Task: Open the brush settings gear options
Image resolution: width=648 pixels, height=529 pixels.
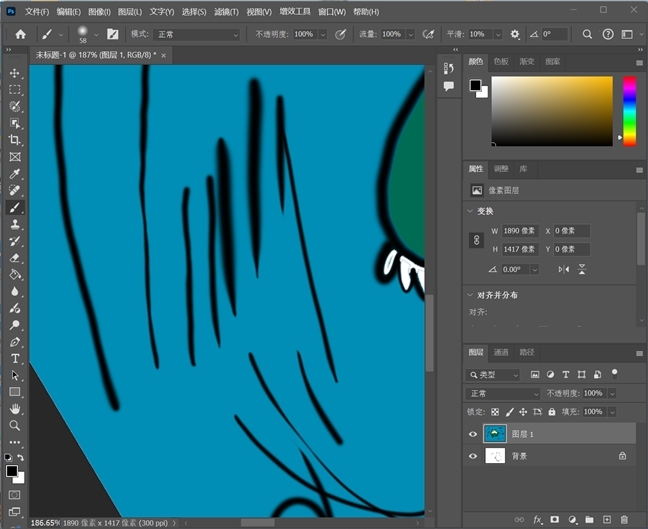Action: pyautogui.click(x=515, y=34)
